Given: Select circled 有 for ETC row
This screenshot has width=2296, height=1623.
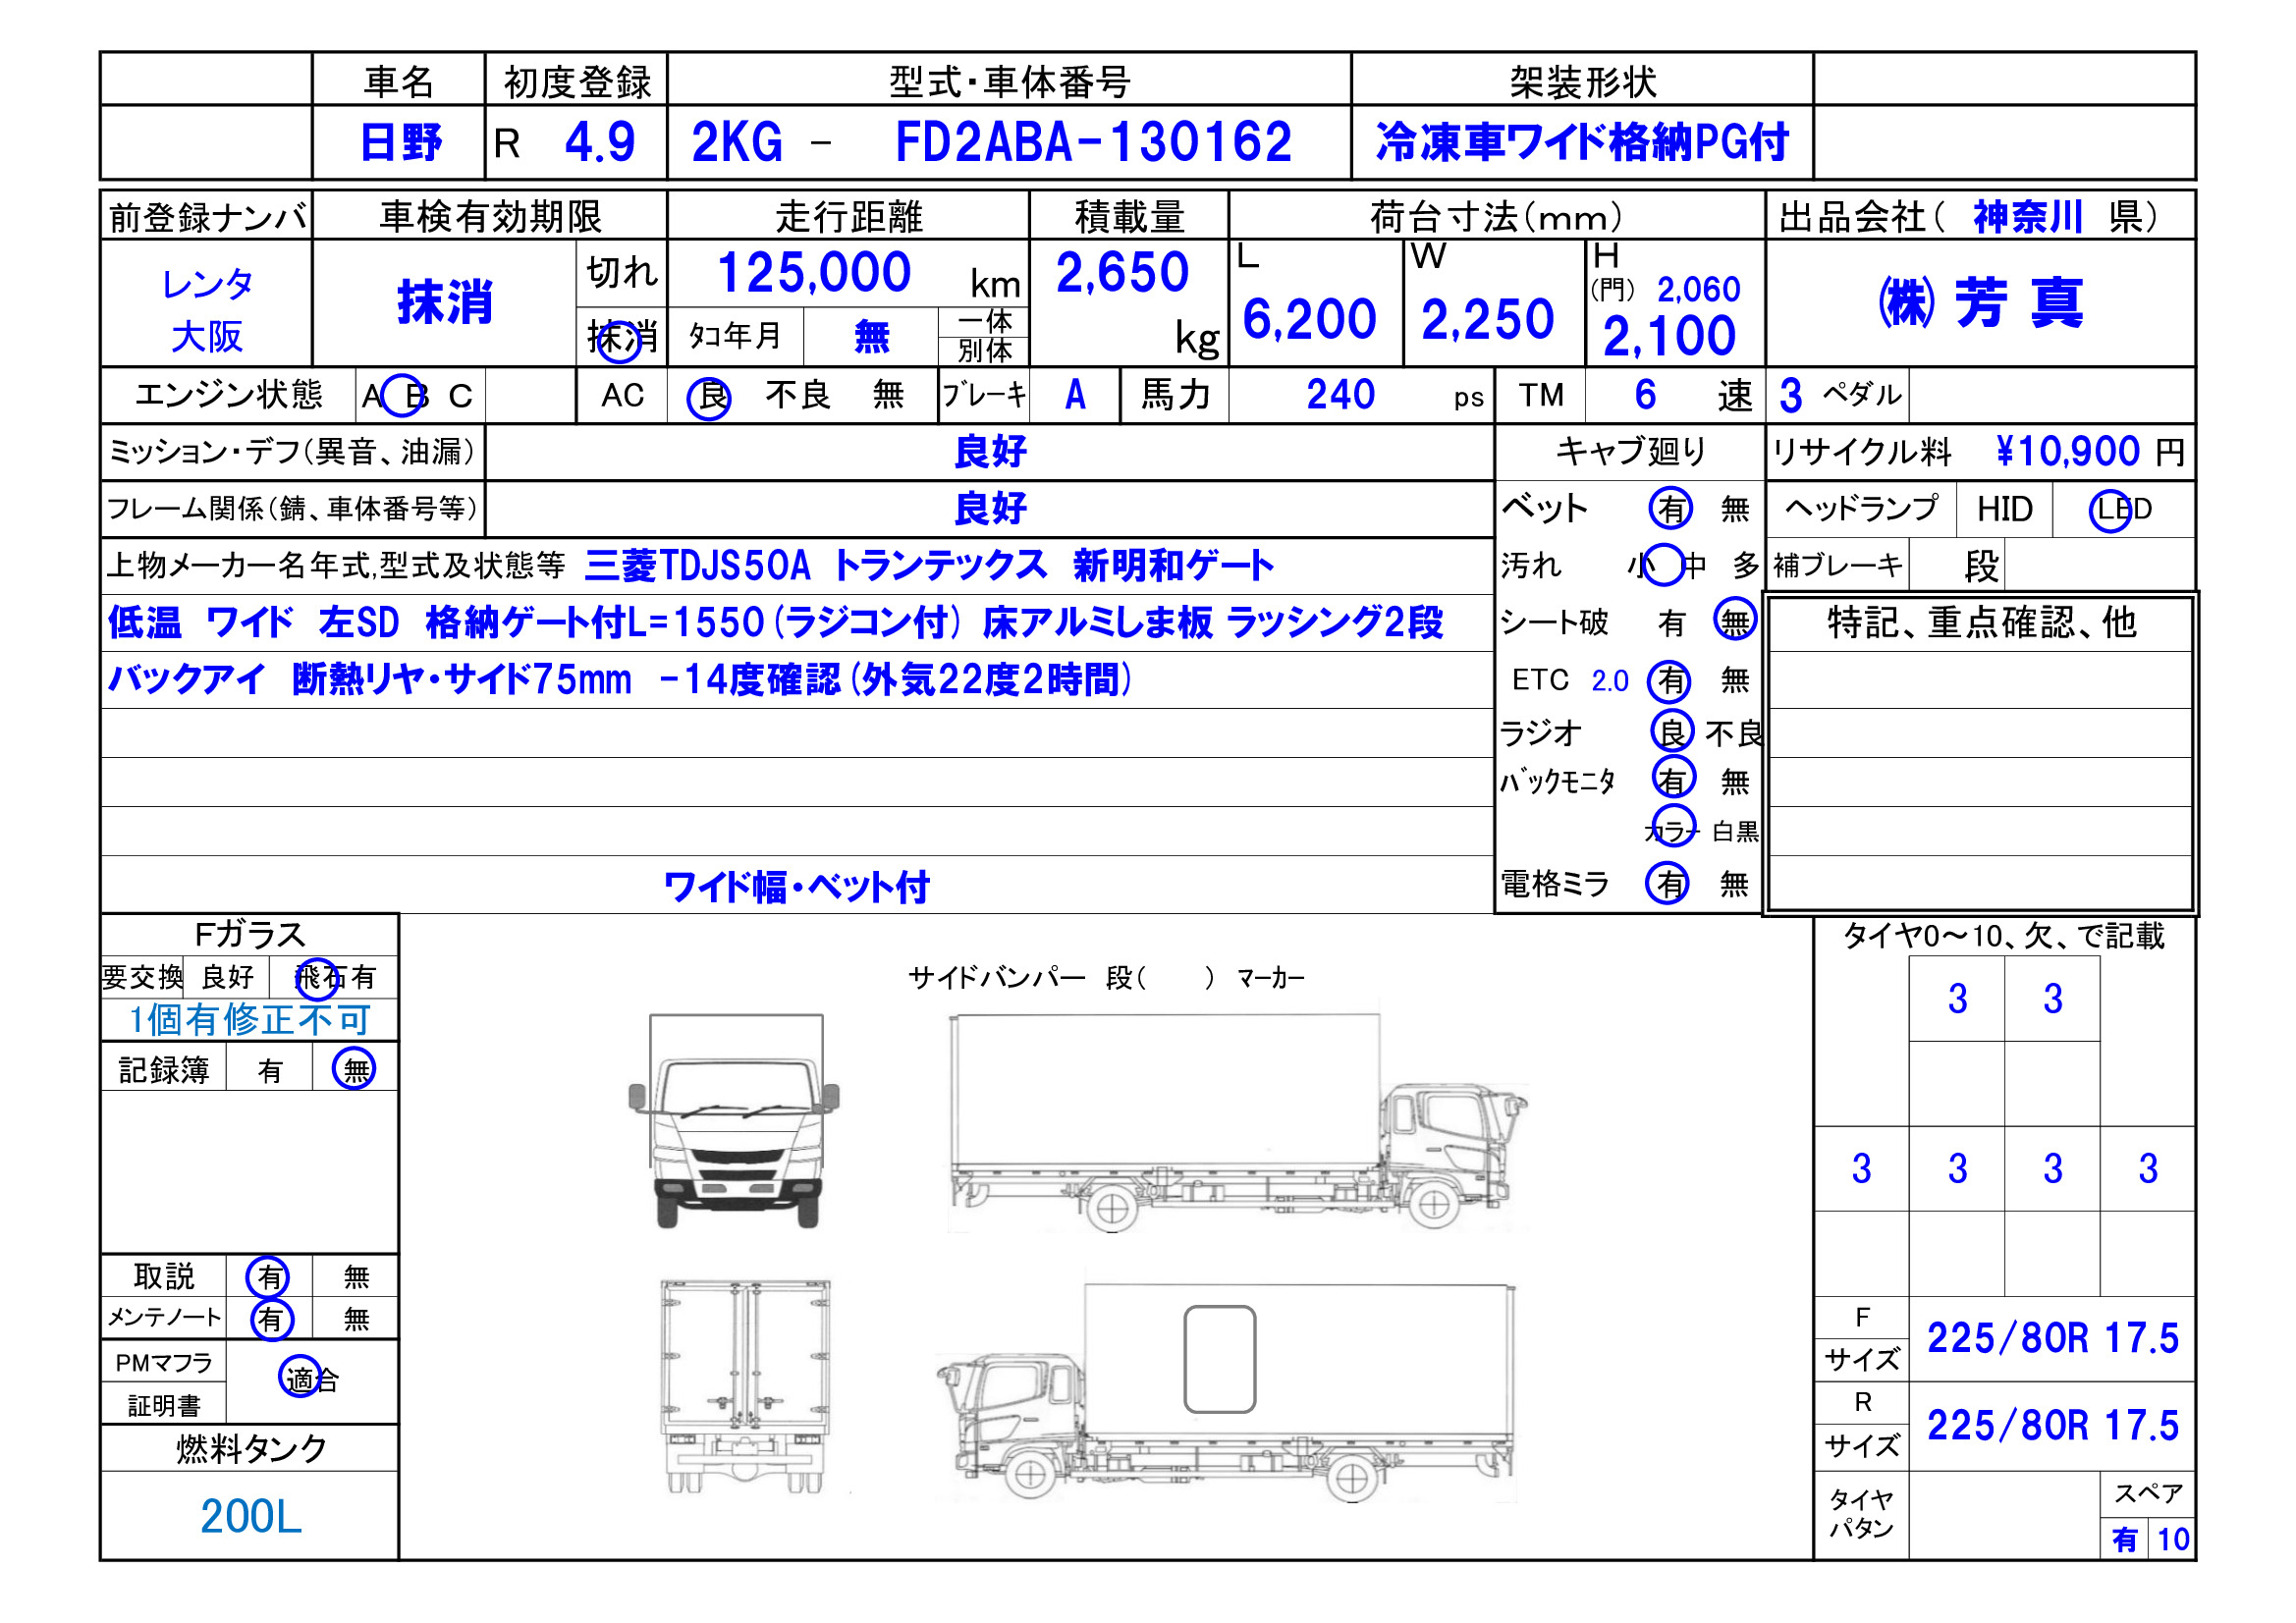Looking at the screenshot, I should pyautogui.click(x=1670, y=681).
